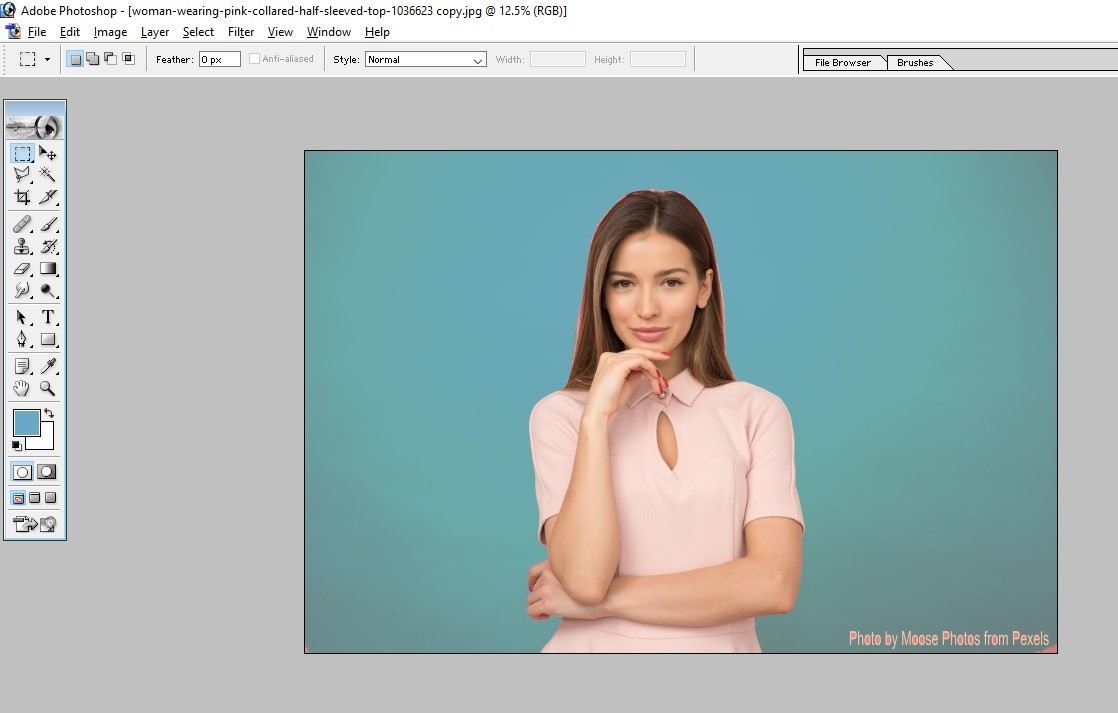Viewport: 1118px width, 713px height.
Task: Click the Feather input field
Action: [219, 60]
